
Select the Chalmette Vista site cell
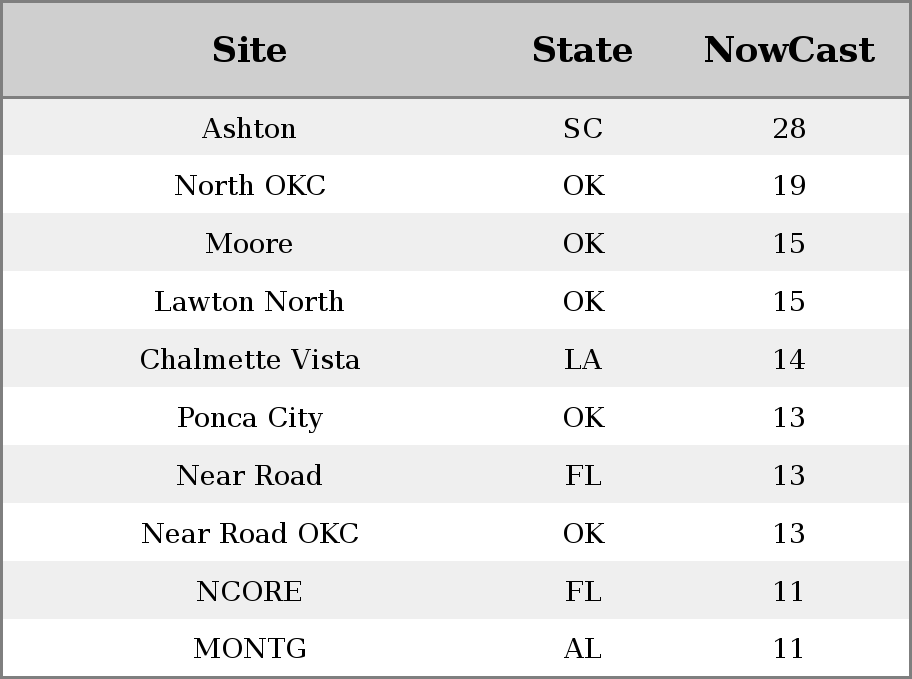pyautogui.click(x=250, y=359)
